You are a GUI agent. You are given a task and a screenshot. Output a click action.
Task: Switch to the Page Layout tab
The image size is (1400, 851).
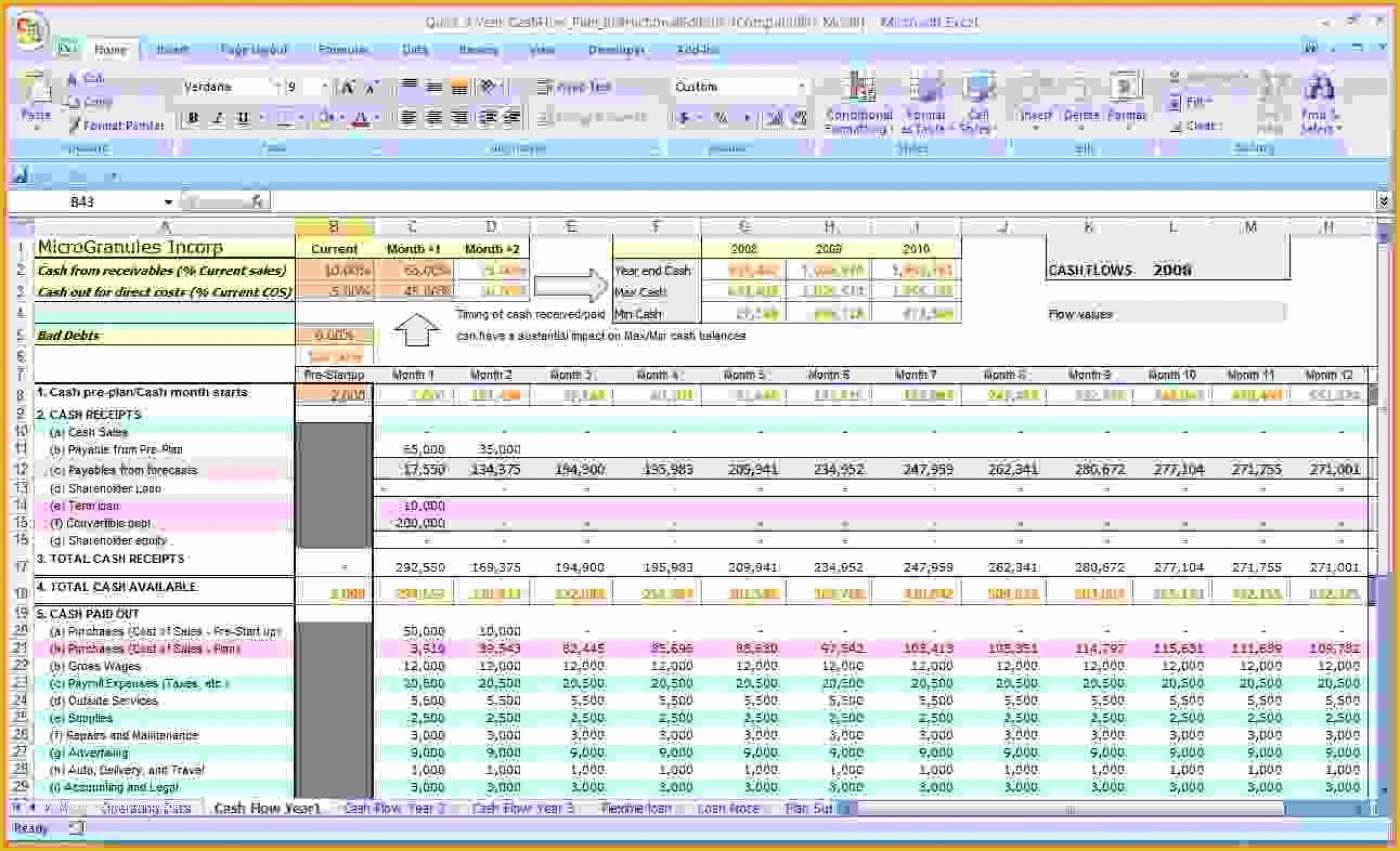coord(254,50)
